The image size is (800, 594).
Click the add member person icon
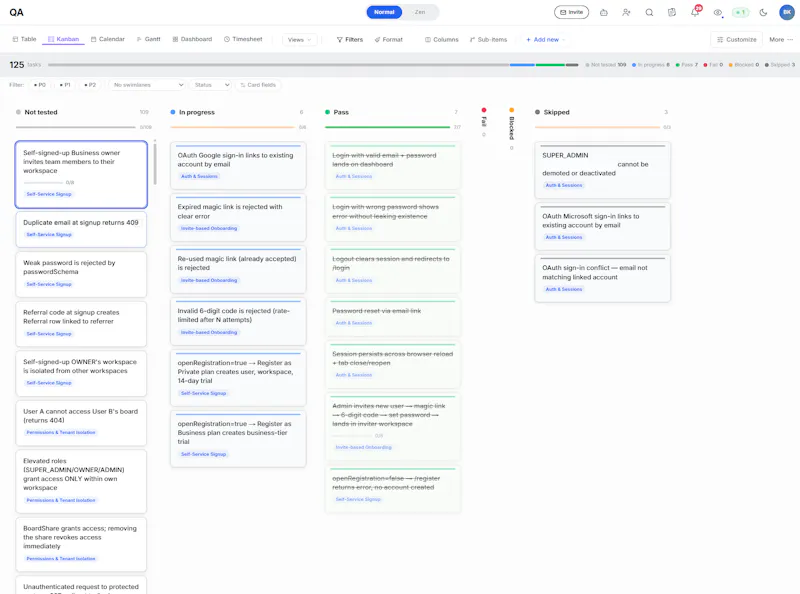626,12
